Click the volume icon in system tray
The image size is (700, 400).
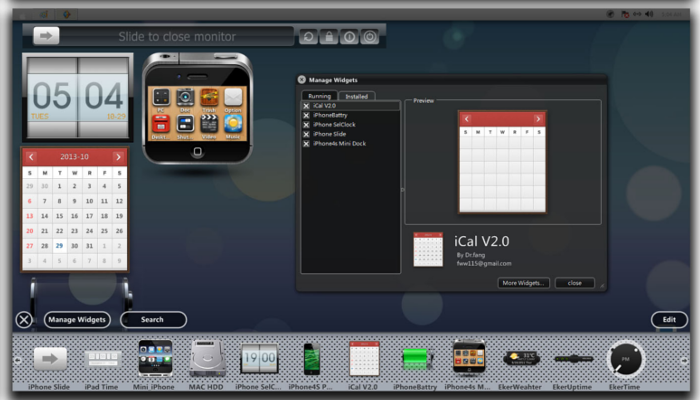click(x=649, y=14)
